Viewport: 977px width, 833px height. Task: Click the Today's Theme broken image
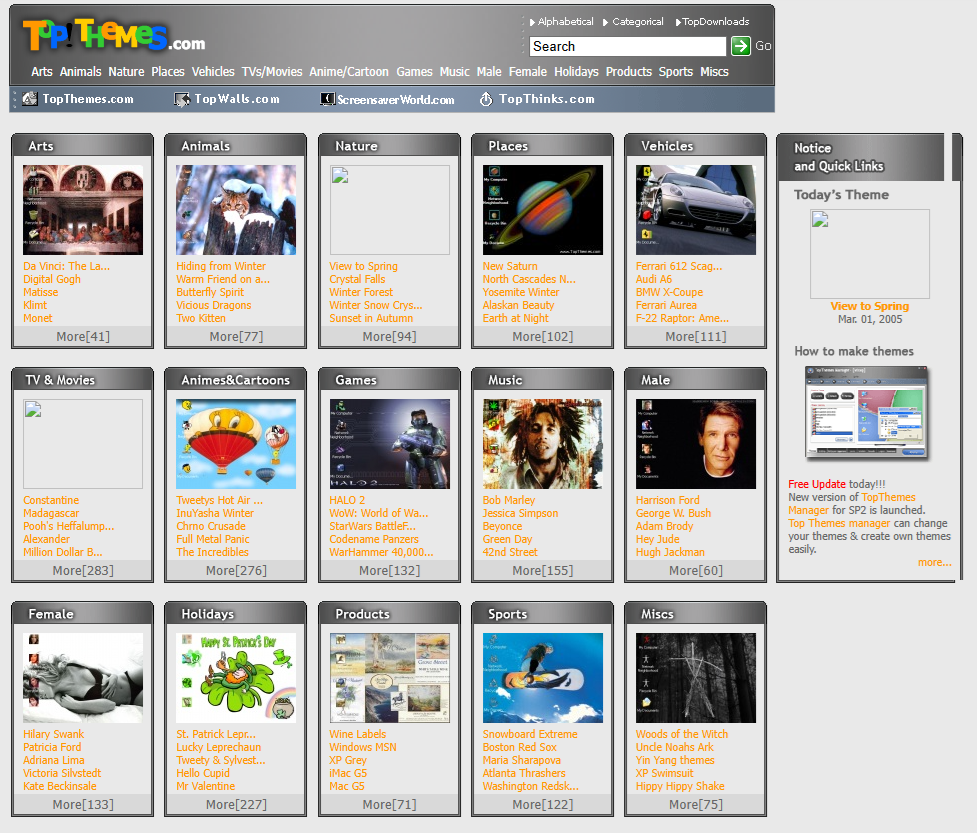(870, 254)
